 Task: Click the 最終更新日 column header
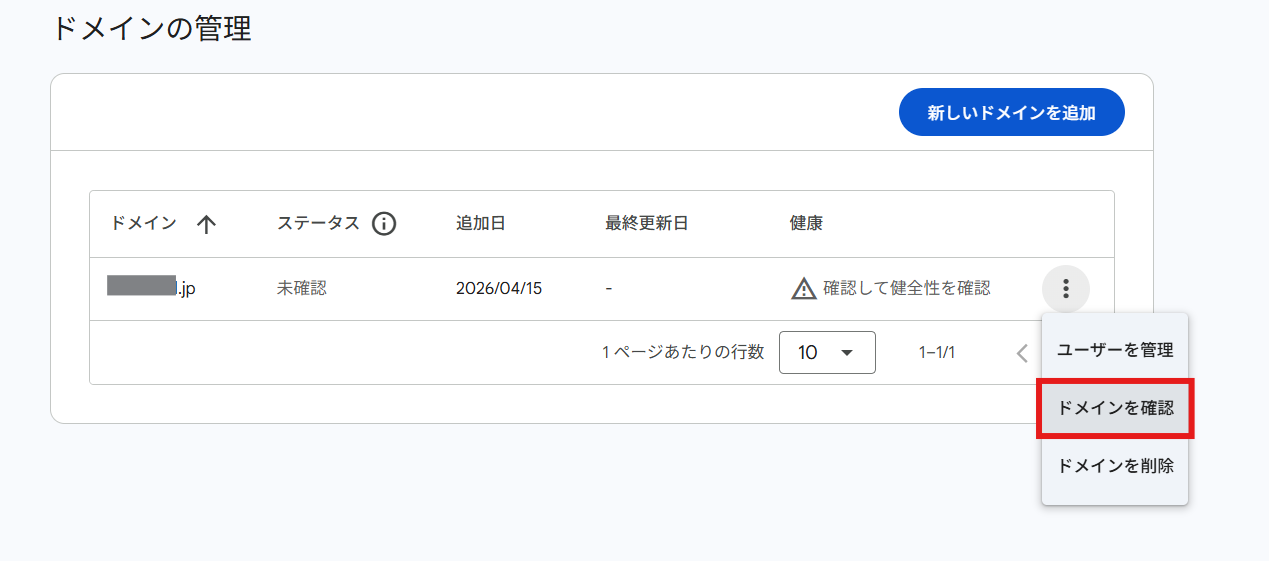646,223
